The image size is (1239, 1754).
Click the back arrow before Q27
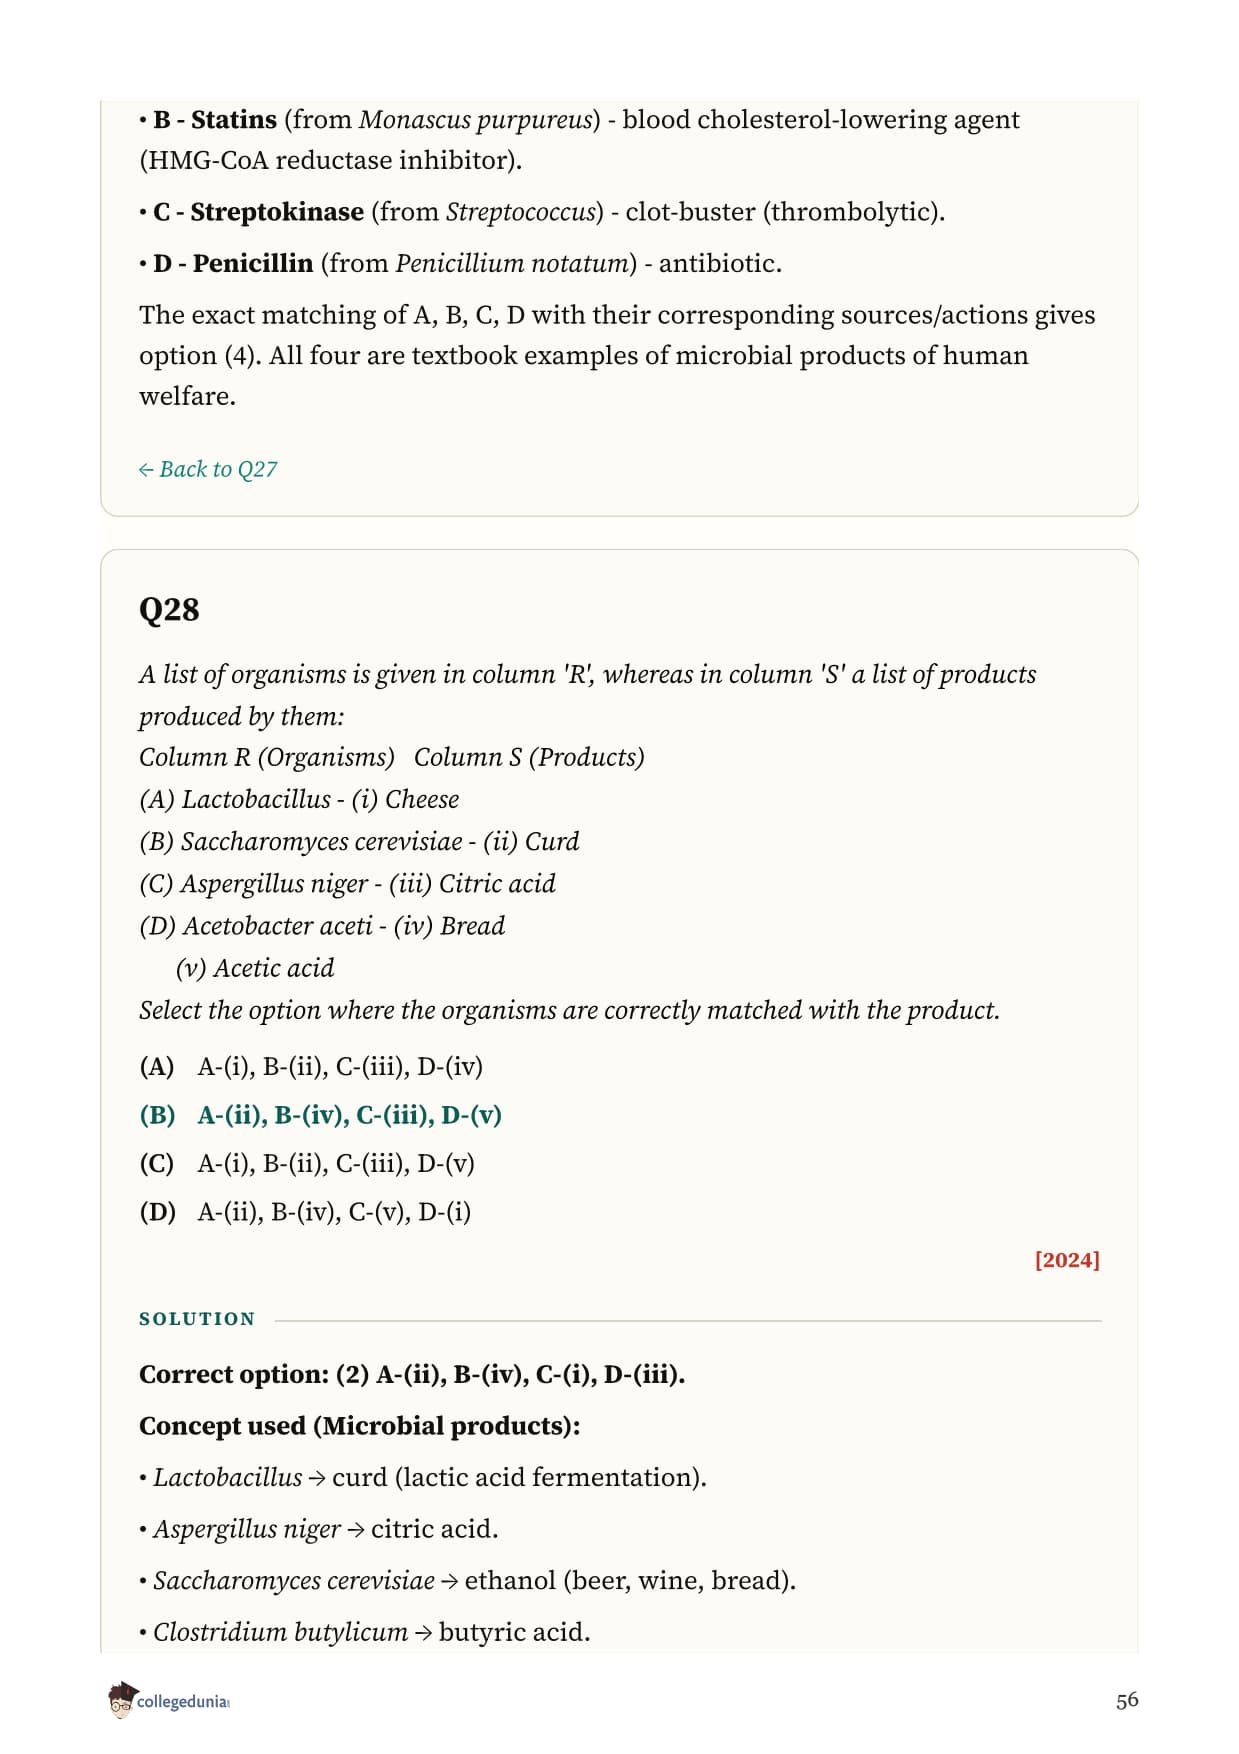pos(146,469)
